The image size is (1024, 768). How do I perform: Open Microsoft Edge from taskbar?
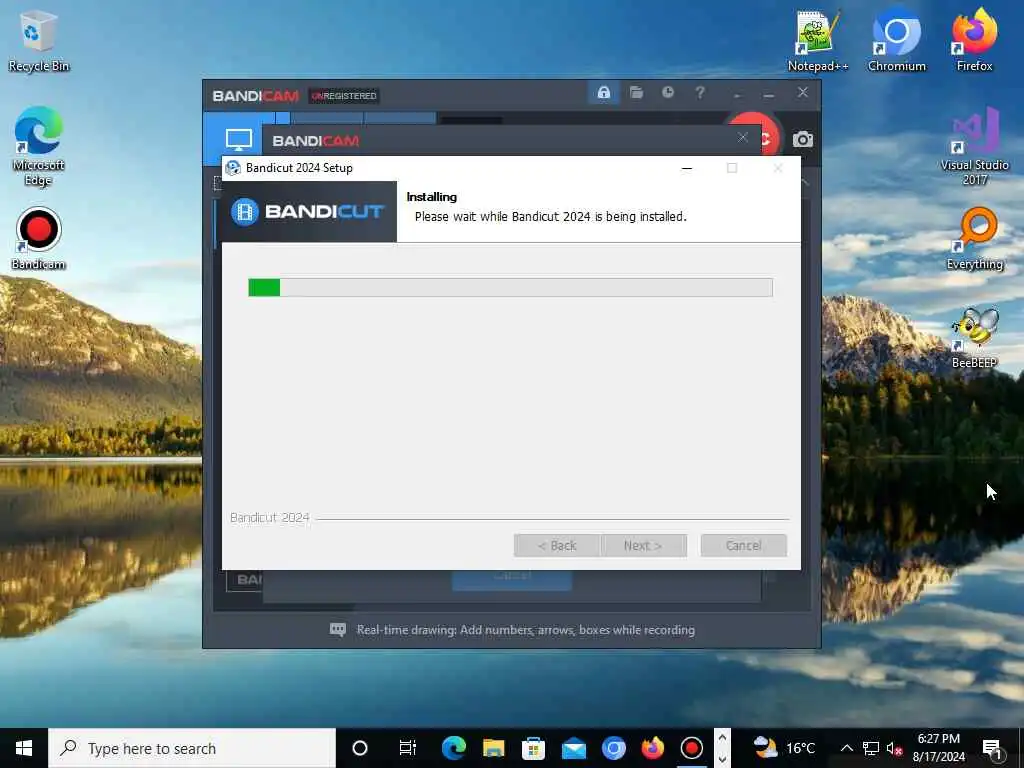(x=454, y=748)
